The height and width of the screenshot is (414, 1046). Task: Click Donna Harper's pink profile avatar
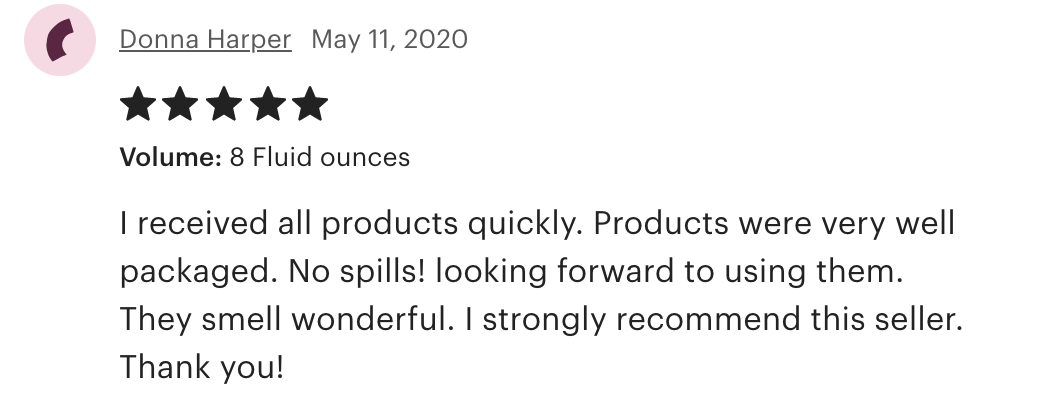pos(59,44)
